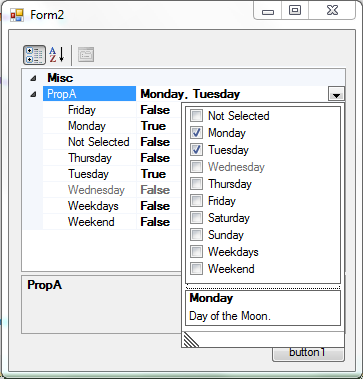The height and width of the screenshot is (379, 363).
Task: Enable the Weekend checkbox in dropdown
Action: (x=196, y=269)
